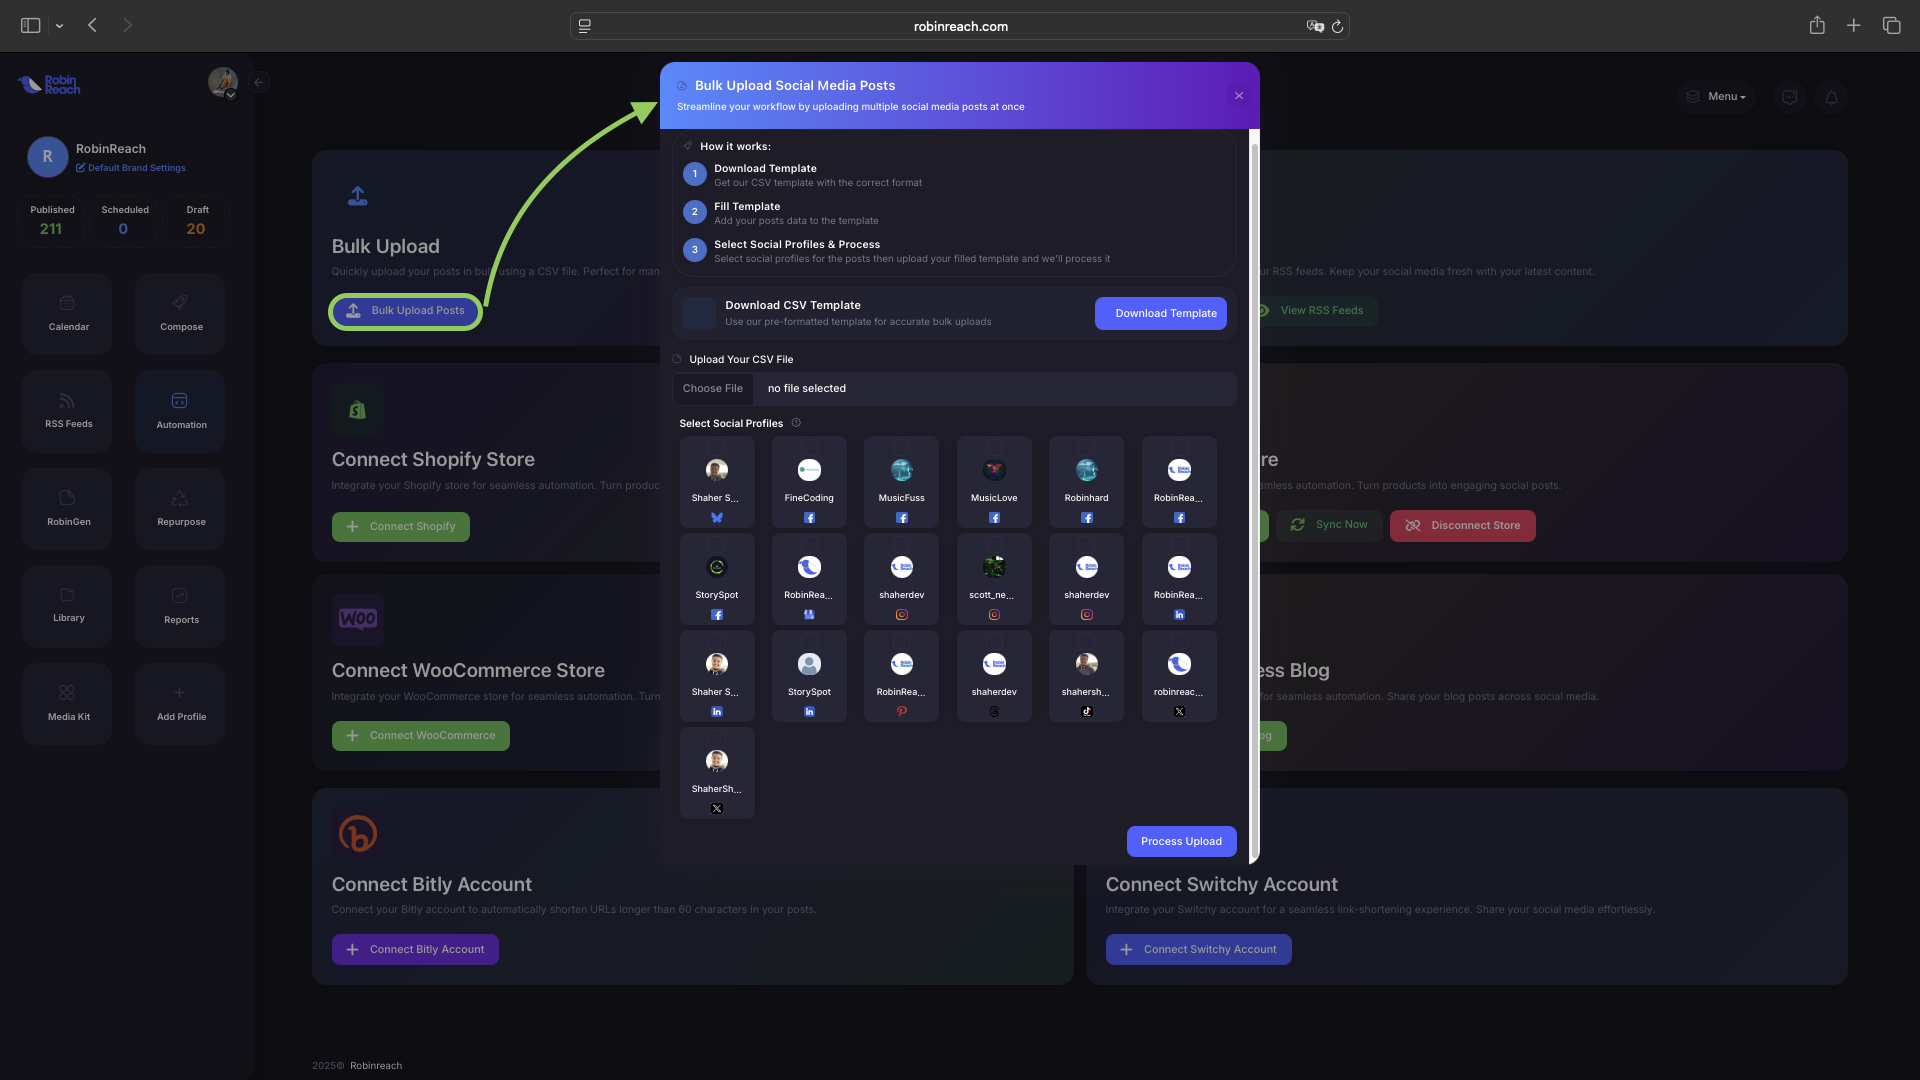
Task: Open Reports from the sidebar
Action: [x=181, y=606]
